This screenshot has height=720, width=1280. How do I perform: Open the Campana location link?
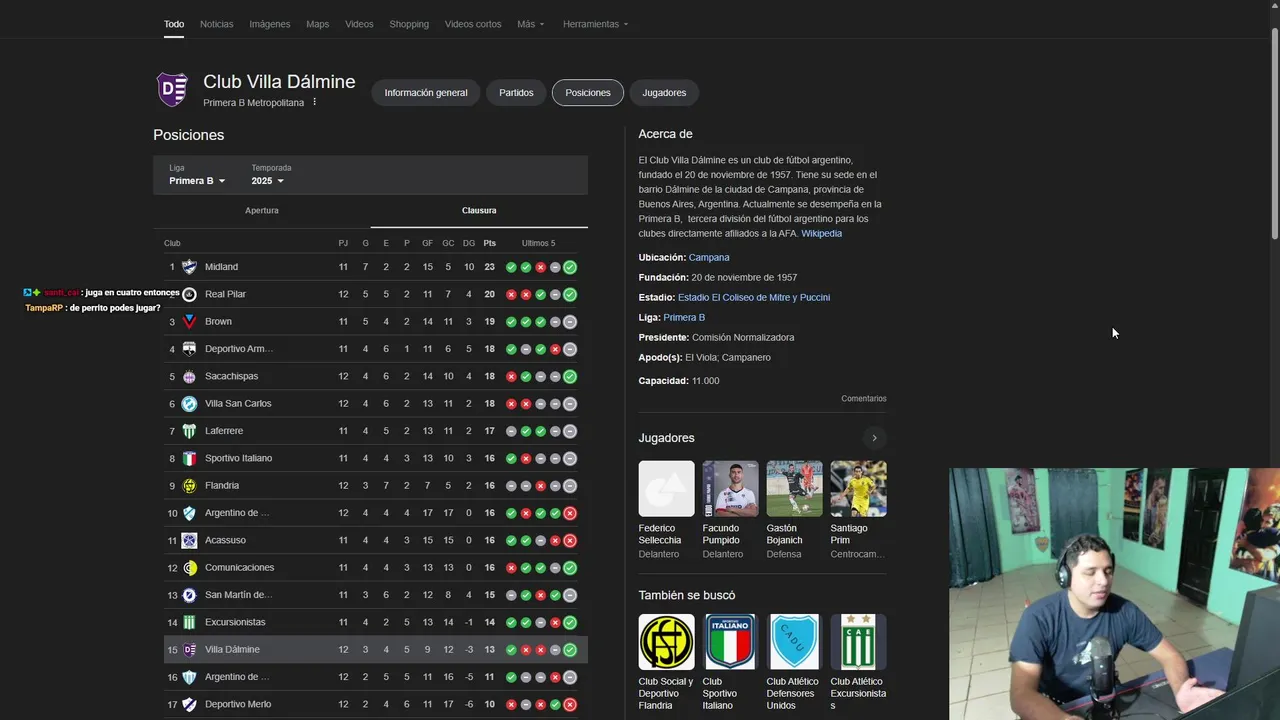(709, 257)
